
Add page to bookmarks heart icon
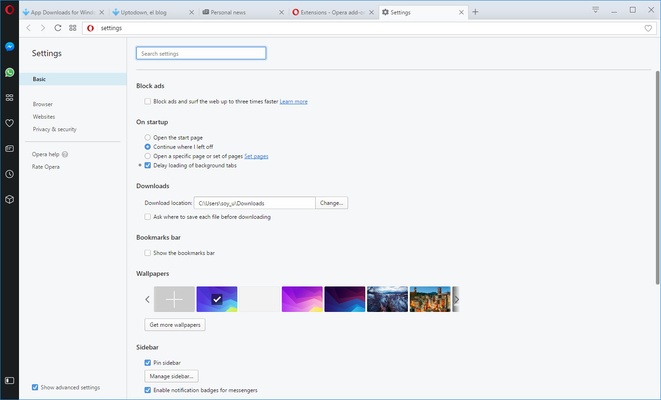pyautogui.click(x=648, y=28)
